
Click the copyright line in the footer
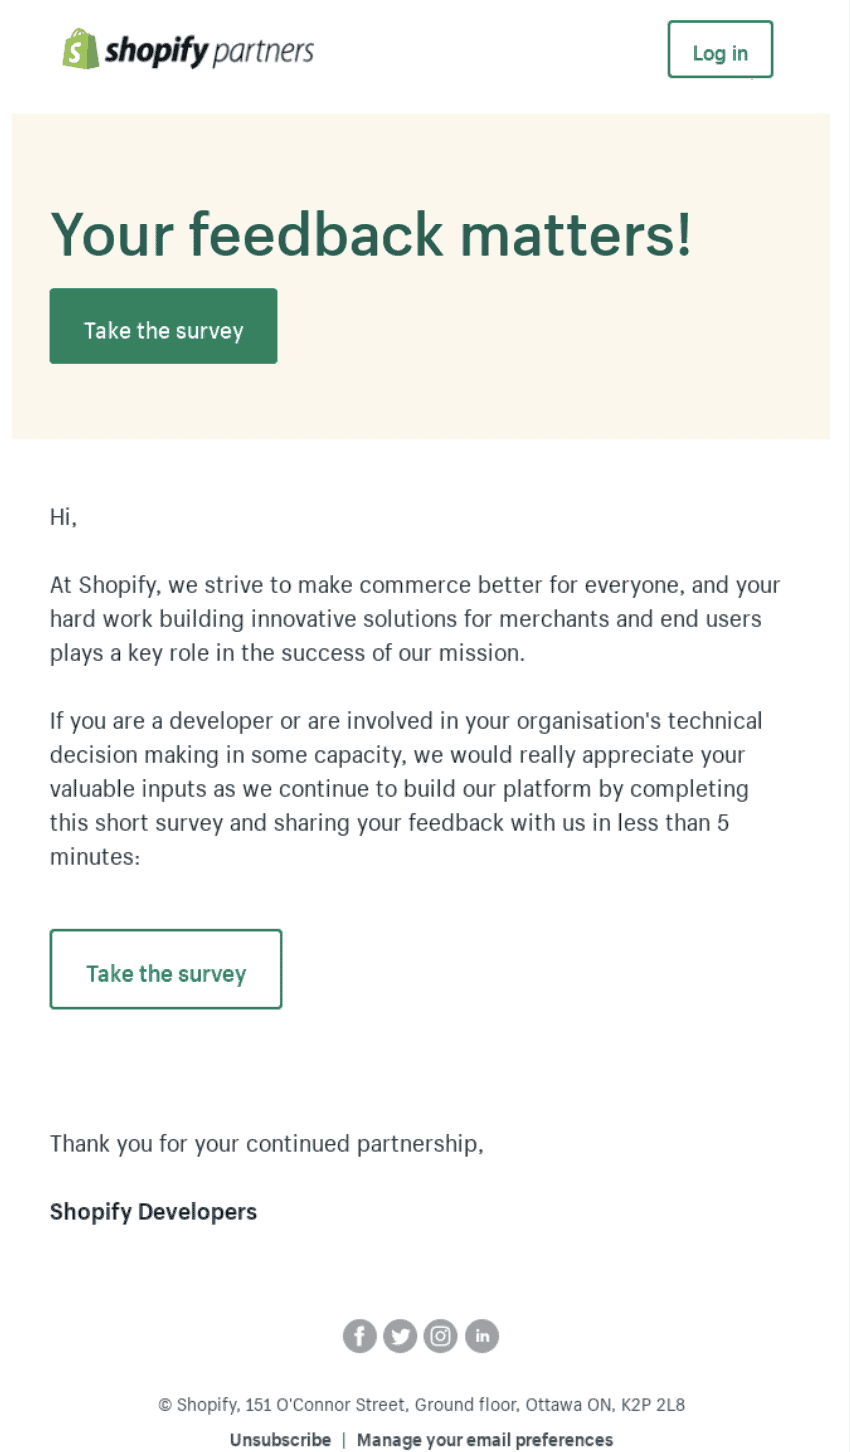click(420, 1404)
